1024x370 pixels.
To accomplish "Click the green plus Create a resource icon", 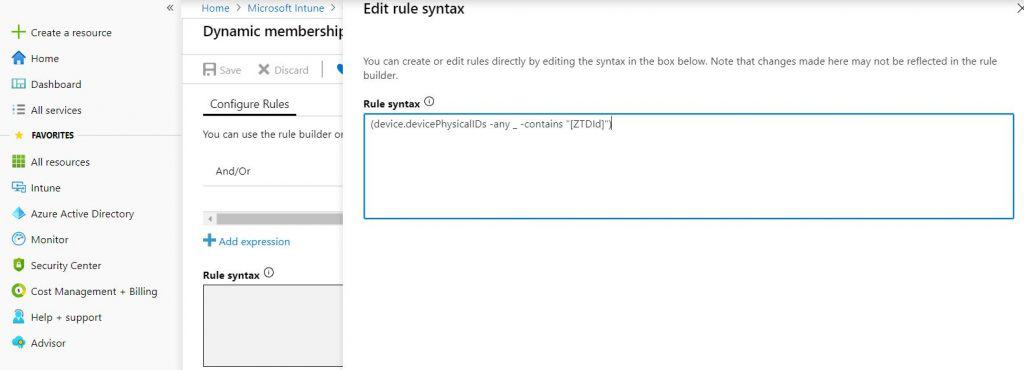I will pos(19,32).
